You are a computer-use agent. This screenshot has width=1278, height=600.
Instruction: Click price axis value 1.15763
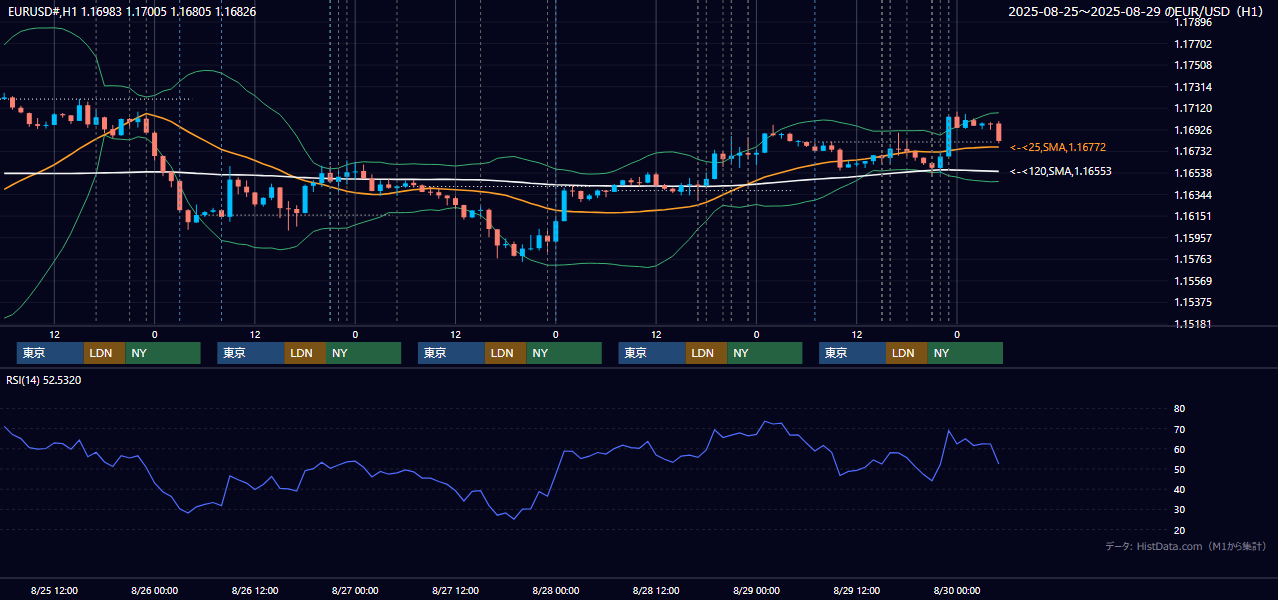(1192, 259)
